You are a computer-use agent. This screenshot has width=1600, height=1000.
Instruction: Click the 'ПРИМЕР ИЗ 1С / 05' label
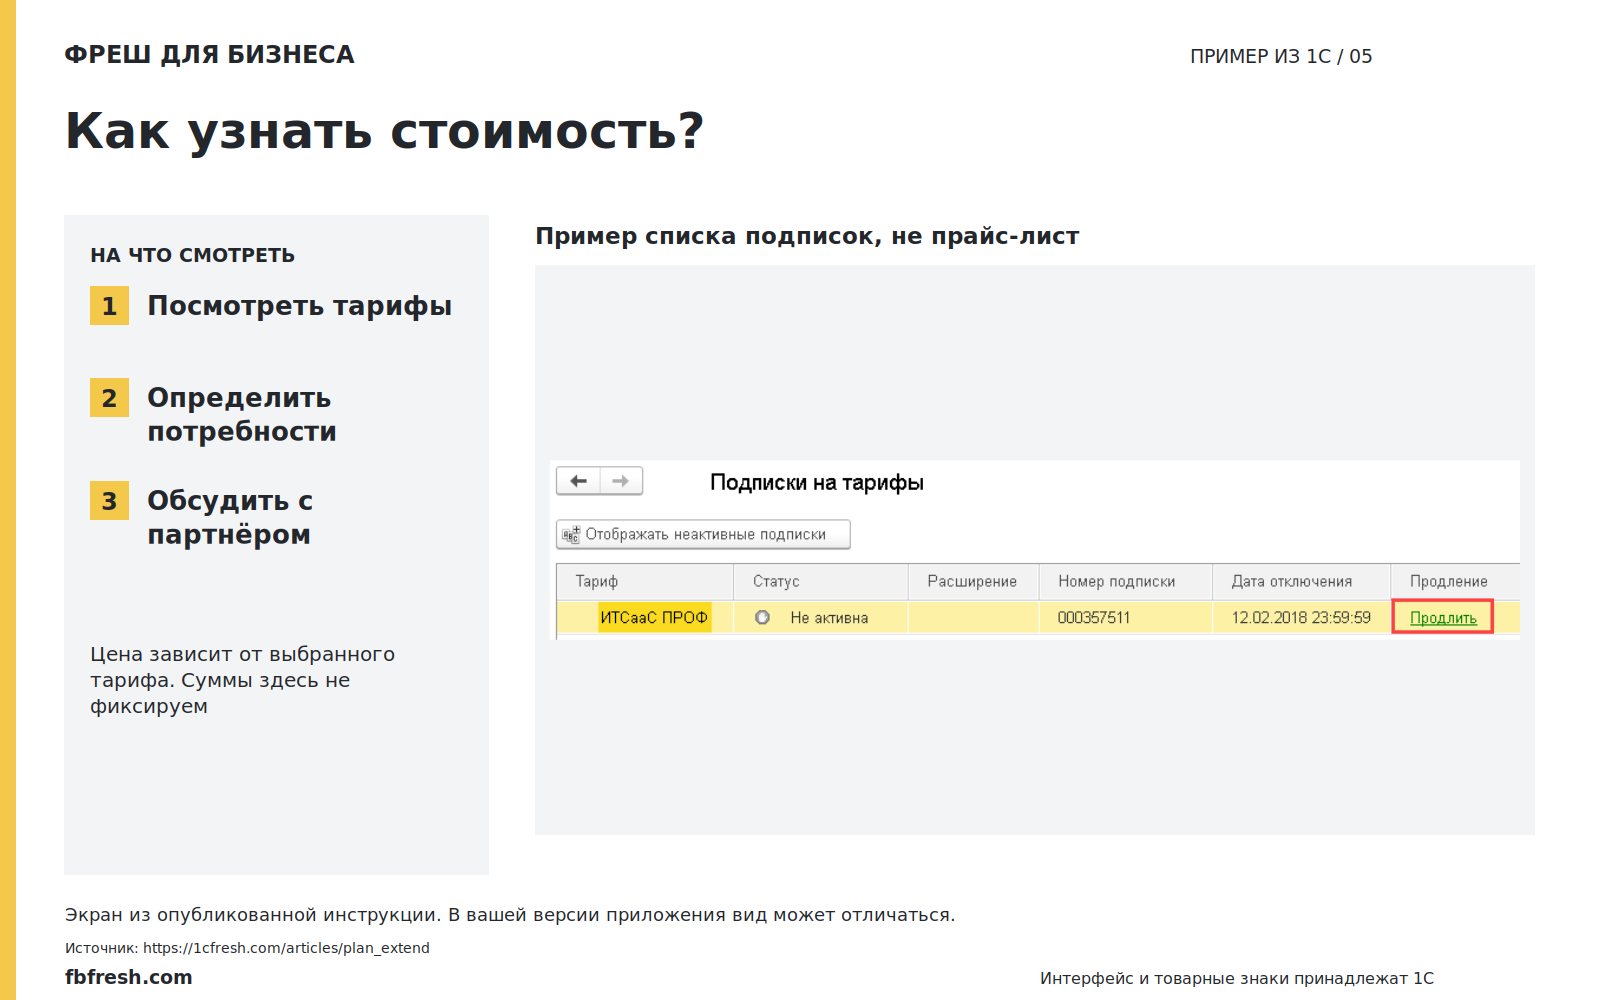click(1281, 56)
